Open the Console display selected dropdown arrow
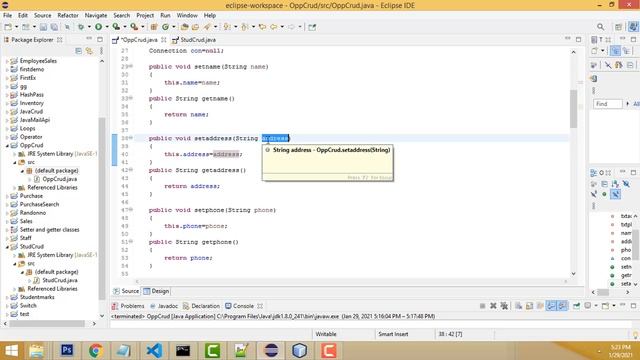 [596, 306]
